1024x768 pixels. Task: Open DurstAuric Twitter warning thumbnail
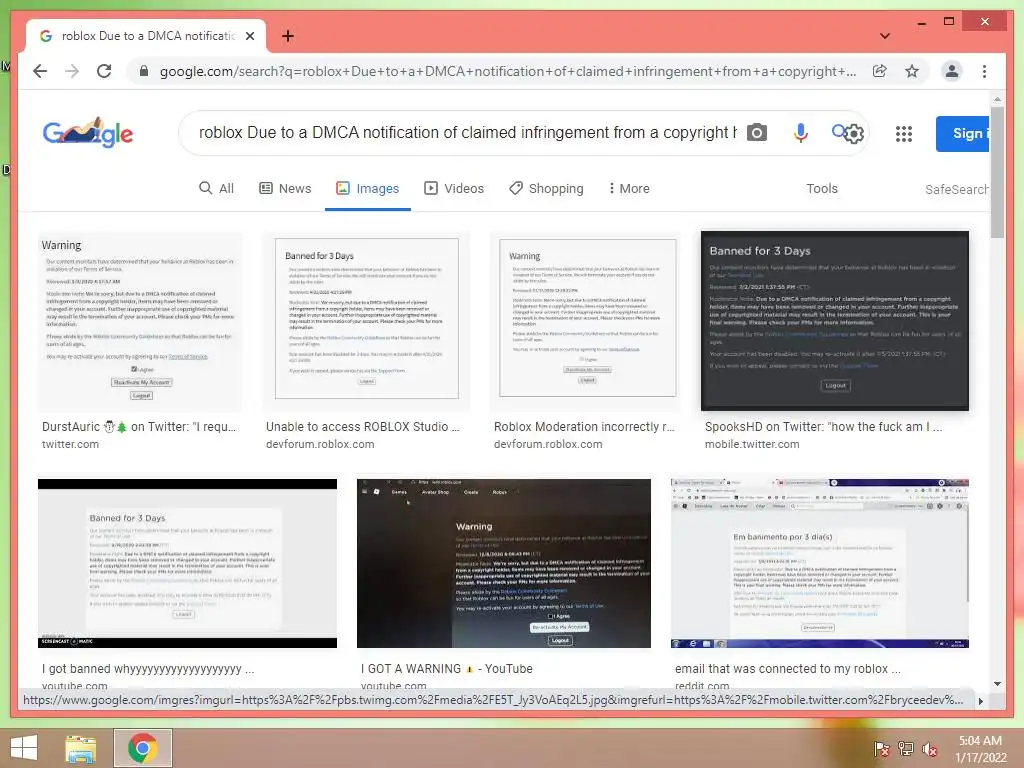(x=140, y=322)
